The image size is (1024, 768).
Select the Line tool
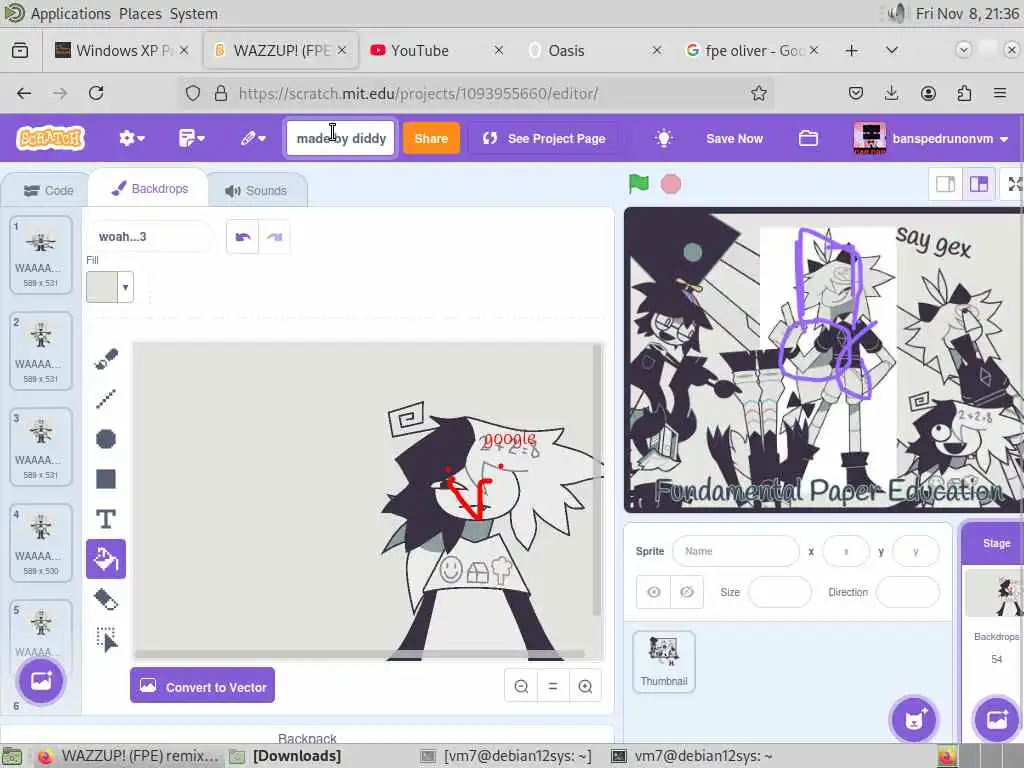106,398
